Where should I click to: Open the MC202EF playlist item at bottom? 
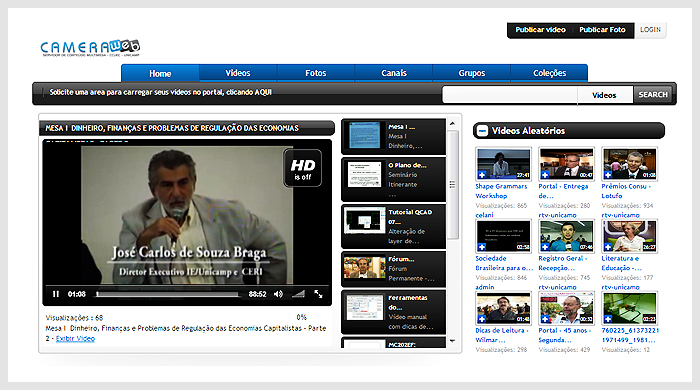pos(393,343)
